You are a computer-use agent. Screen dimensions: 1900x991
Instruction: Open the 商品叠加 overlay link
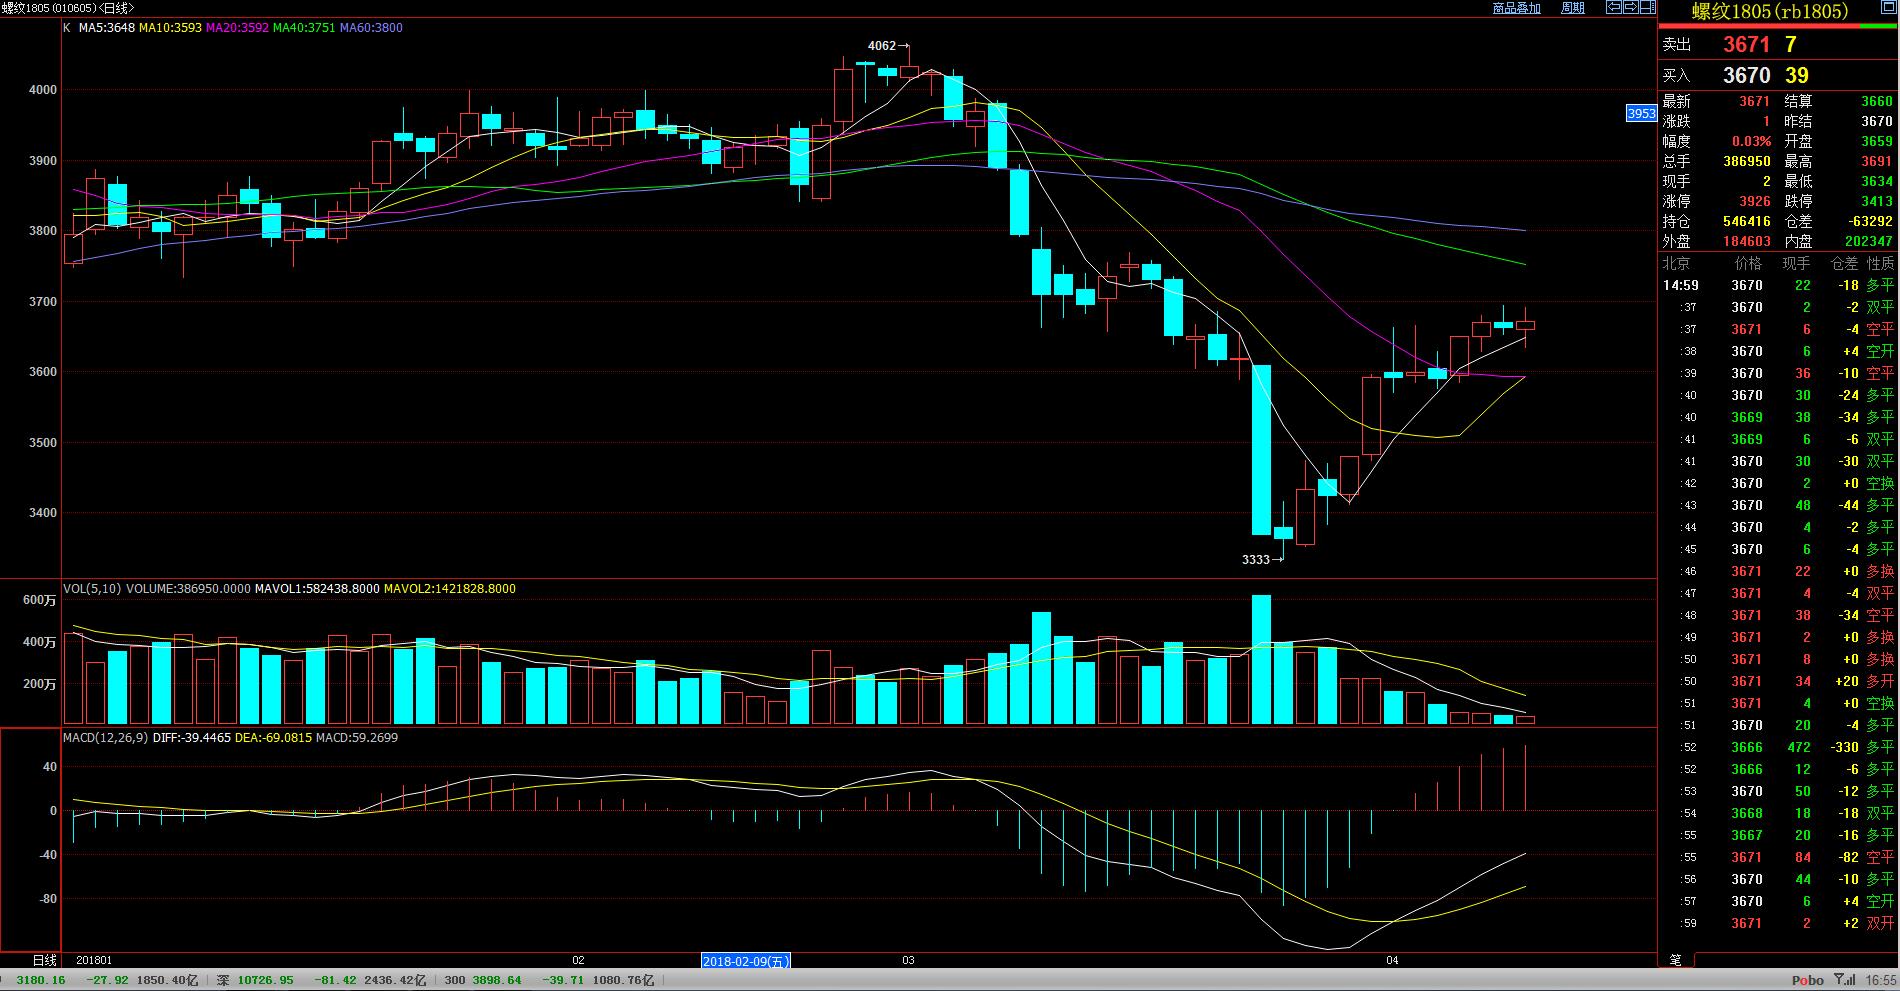(x=1516, y=8)
